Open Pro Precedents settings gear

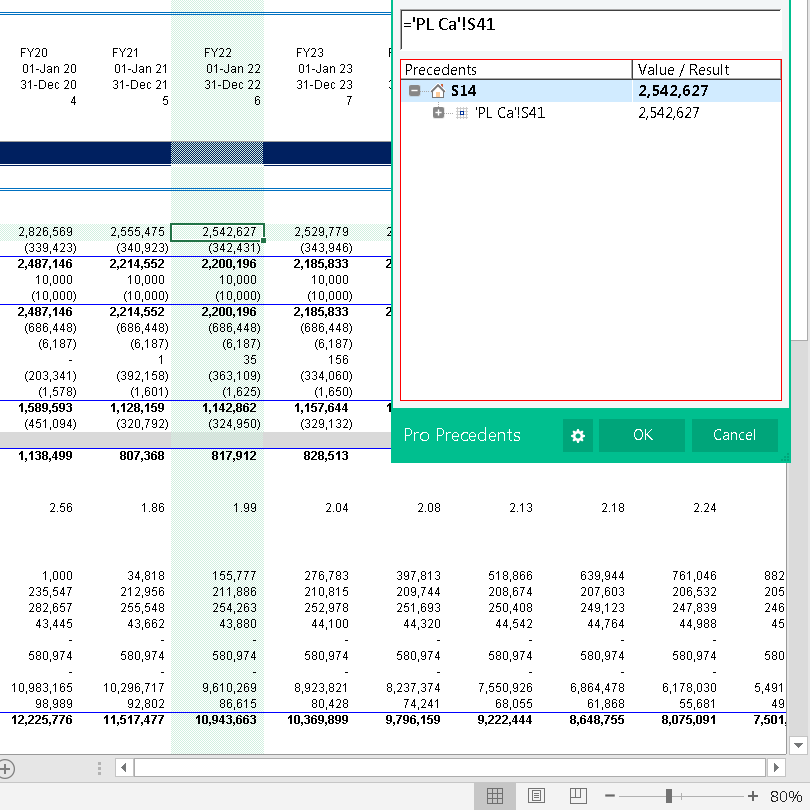point(578,436)
